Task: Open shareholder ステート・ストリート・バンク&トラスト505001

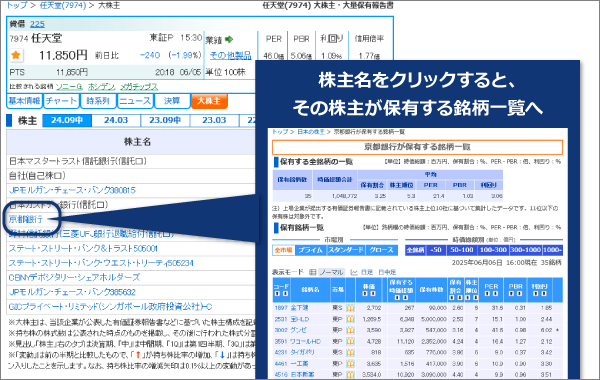Action: coord(83,249)
